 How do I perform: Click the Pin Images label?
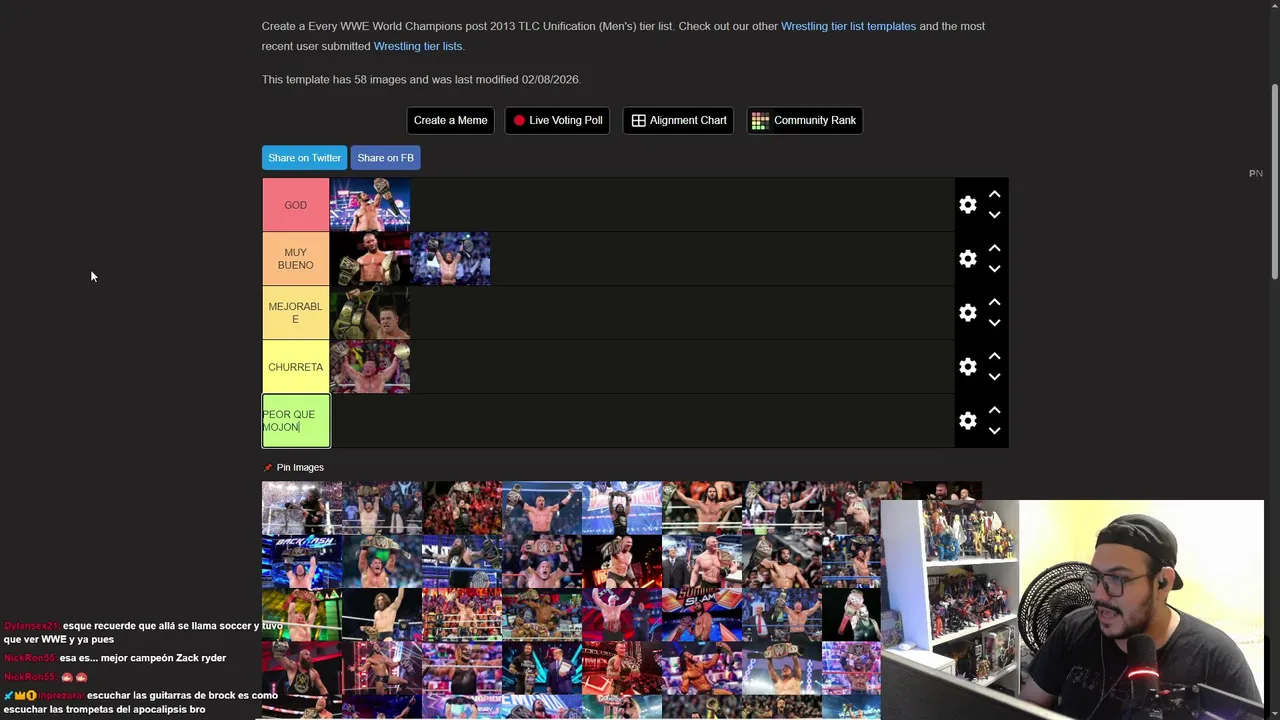(300, 468)
